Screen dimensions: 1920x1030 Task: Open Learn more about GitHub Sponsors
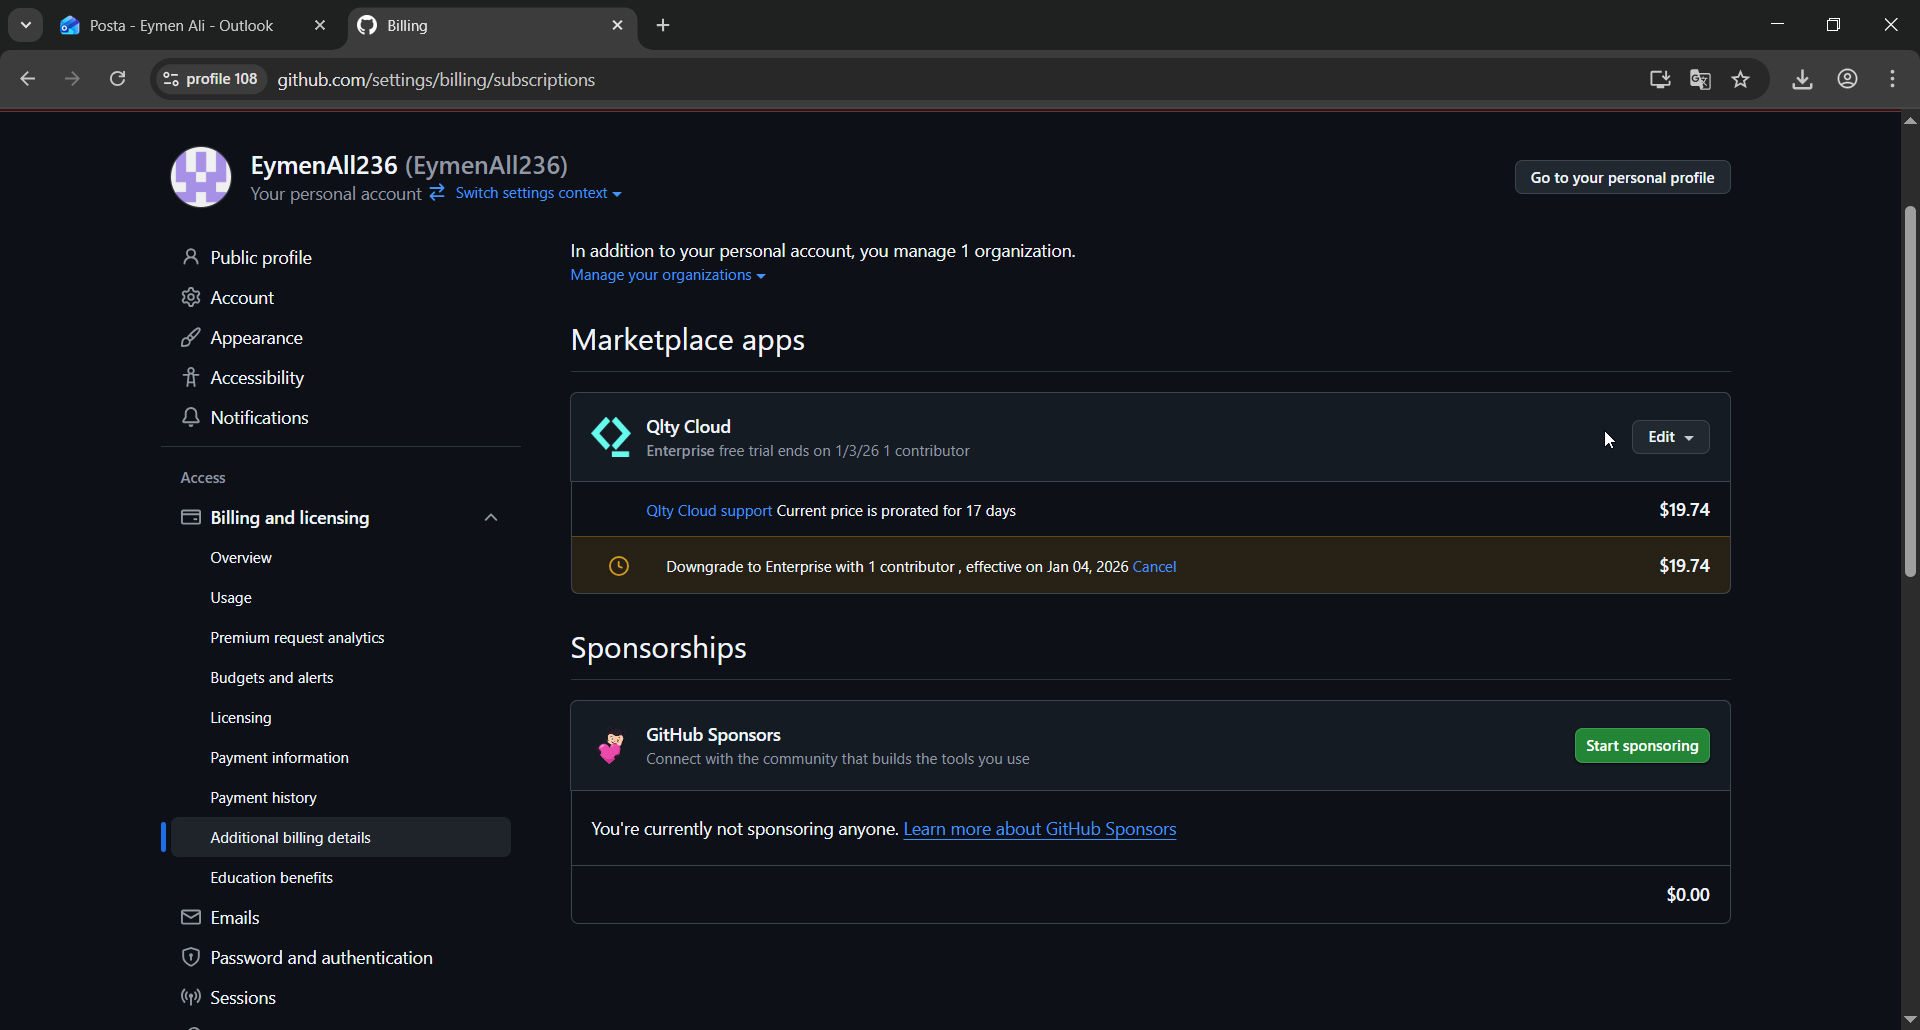click(x=1039, y=829)
